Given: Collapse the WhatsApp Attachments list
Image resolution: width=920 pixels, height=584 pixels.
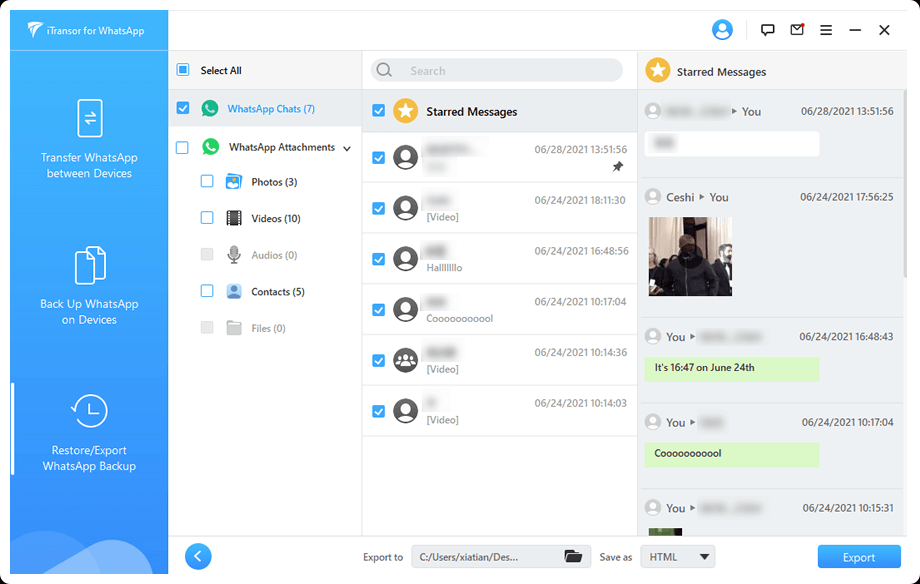Looking at the screenshot, I should coord(347,148).
